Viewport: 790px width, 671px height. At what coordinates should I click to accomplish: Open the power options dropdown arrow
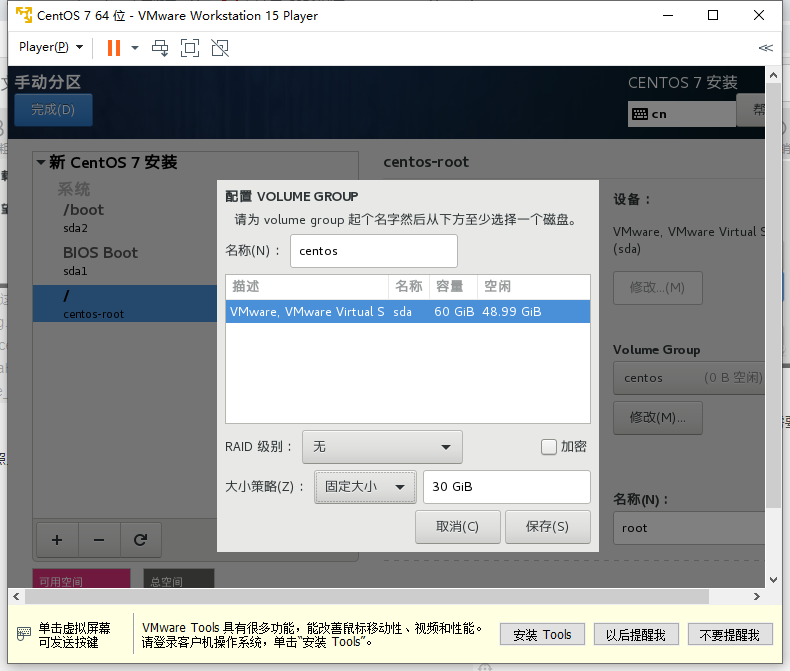click(135, 48)
